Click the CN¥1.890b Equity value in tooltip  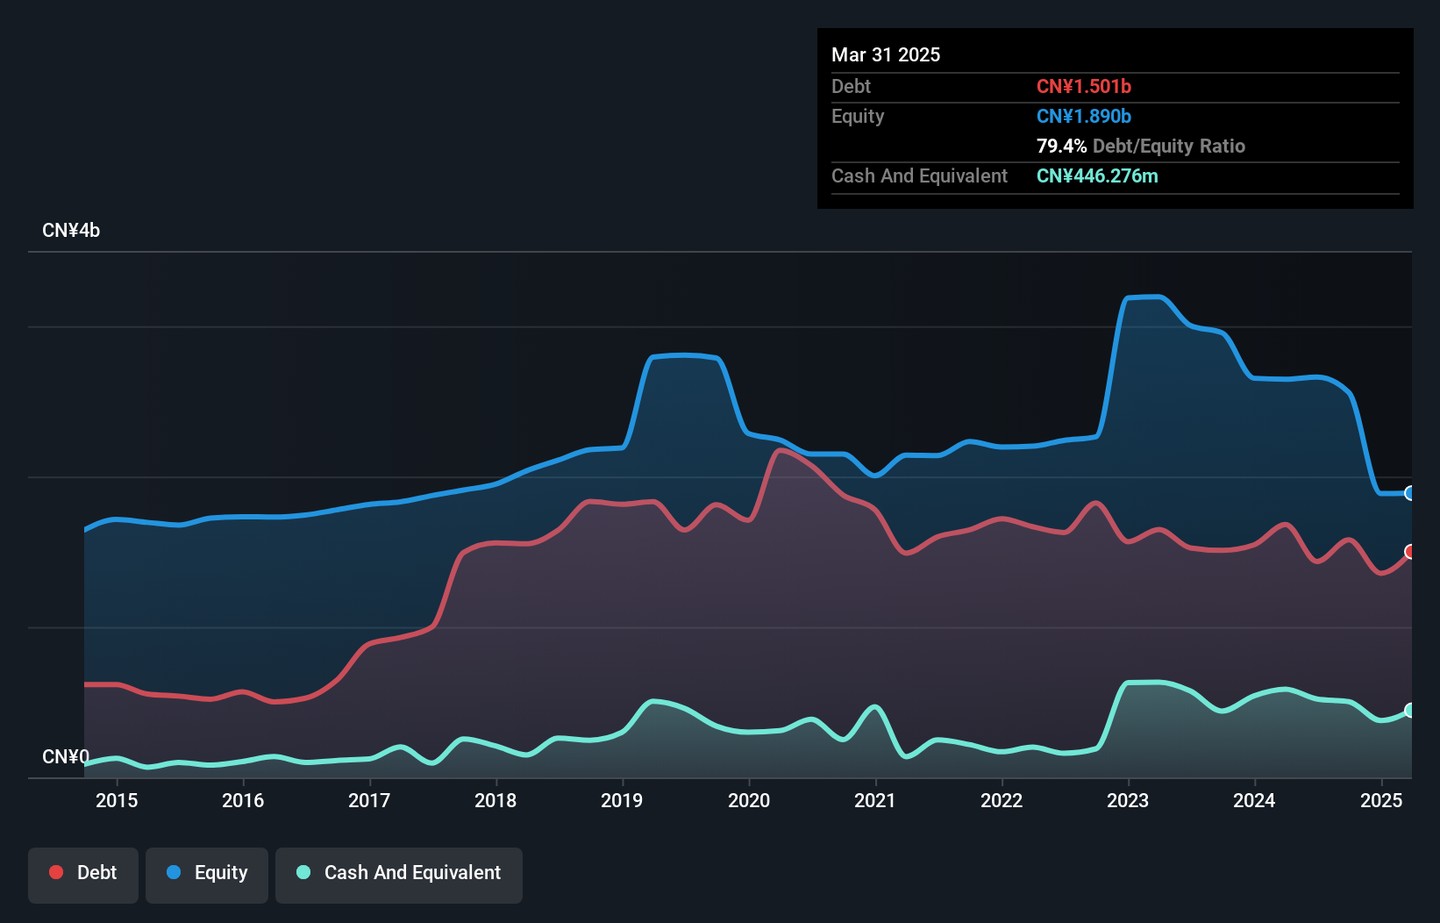1083,117
